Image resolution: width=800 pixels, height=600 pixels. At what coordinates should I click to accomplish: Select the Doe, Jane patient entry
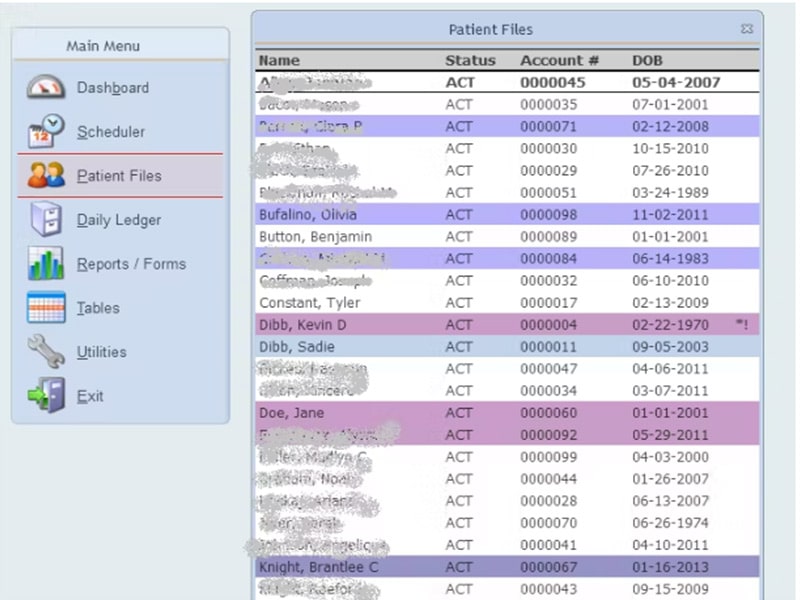(x=291, y=413)
